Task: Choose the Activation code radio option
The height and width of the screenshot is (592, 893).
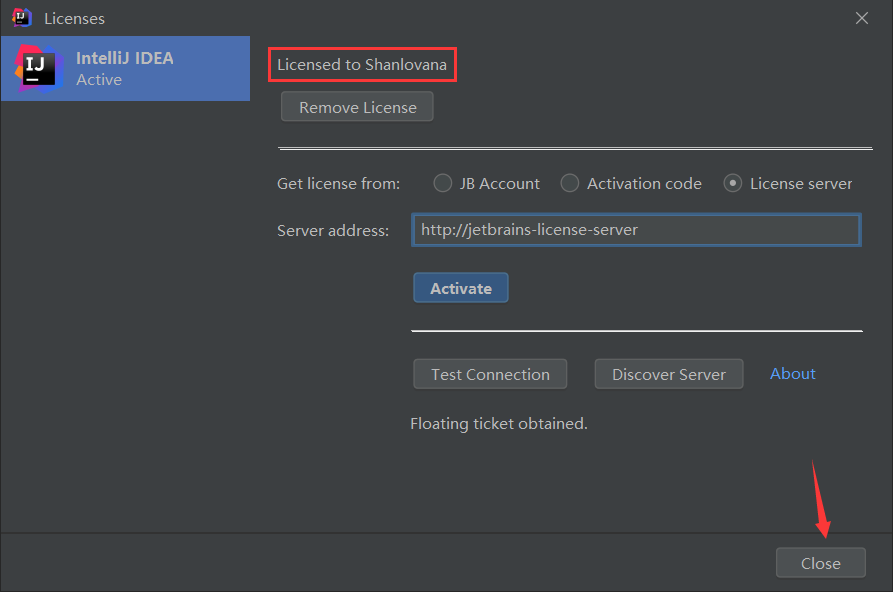Action: pyautogui.click(x=570, y=183)
